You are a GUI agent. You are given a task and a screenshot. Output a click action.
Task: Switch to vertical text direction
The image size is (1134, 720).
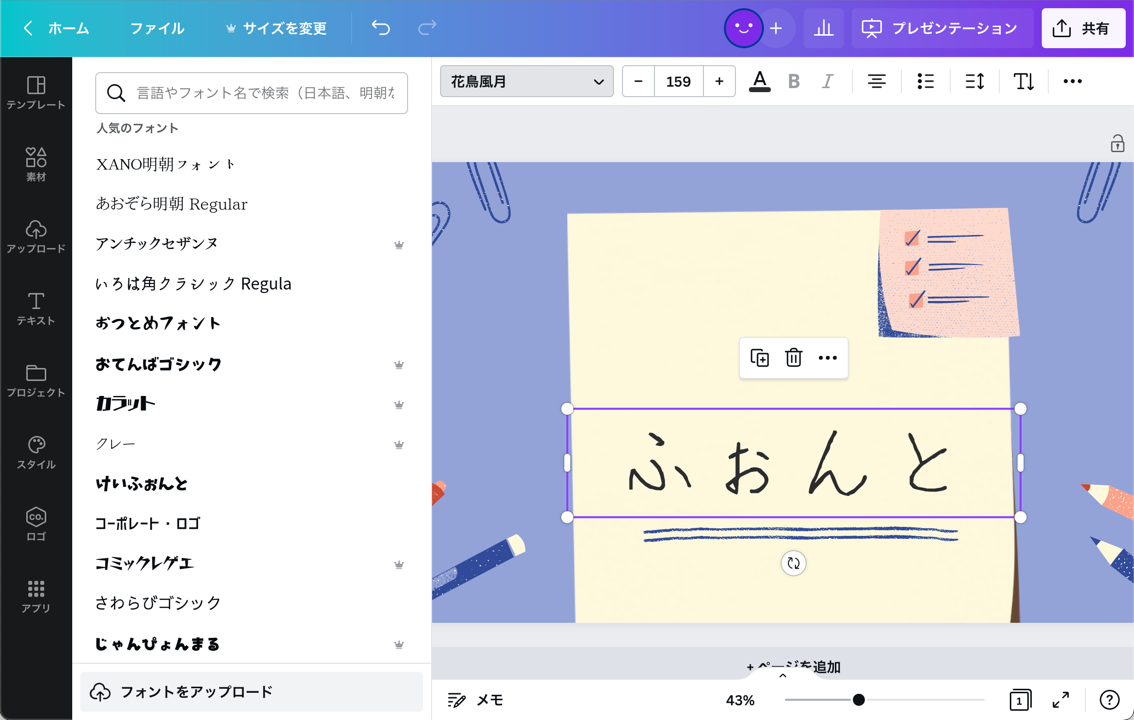click(1023, 81)
